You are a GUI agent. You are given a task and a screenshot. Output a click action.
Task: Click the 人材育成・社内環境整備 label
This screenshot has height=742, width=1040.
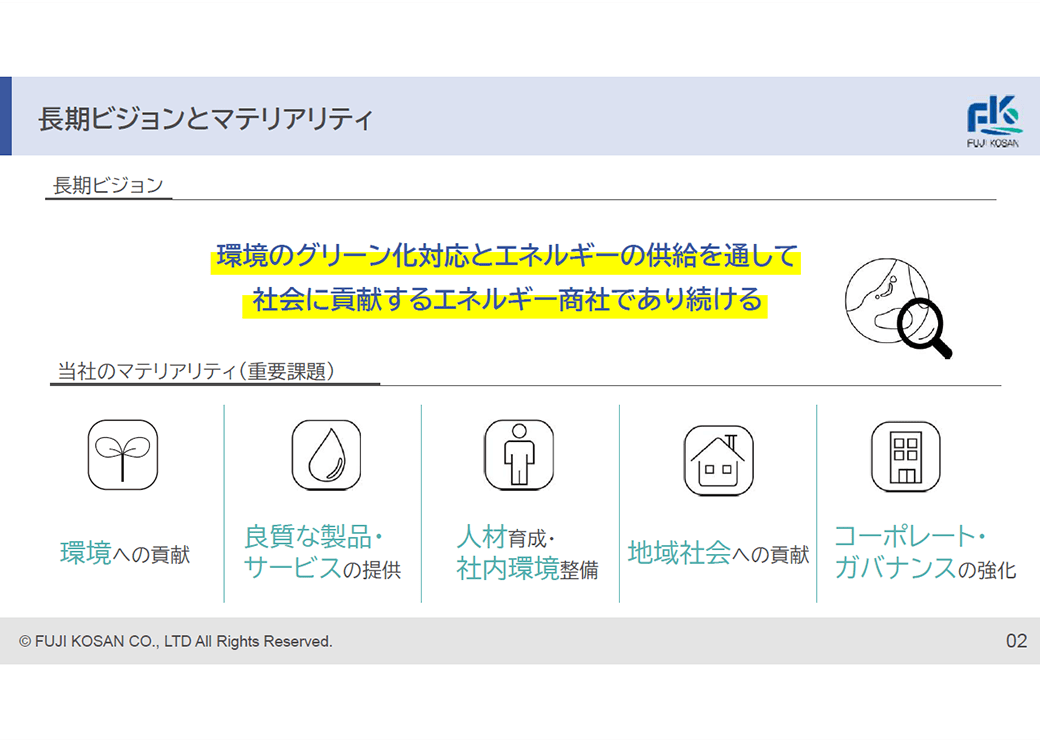coord(526,553)
